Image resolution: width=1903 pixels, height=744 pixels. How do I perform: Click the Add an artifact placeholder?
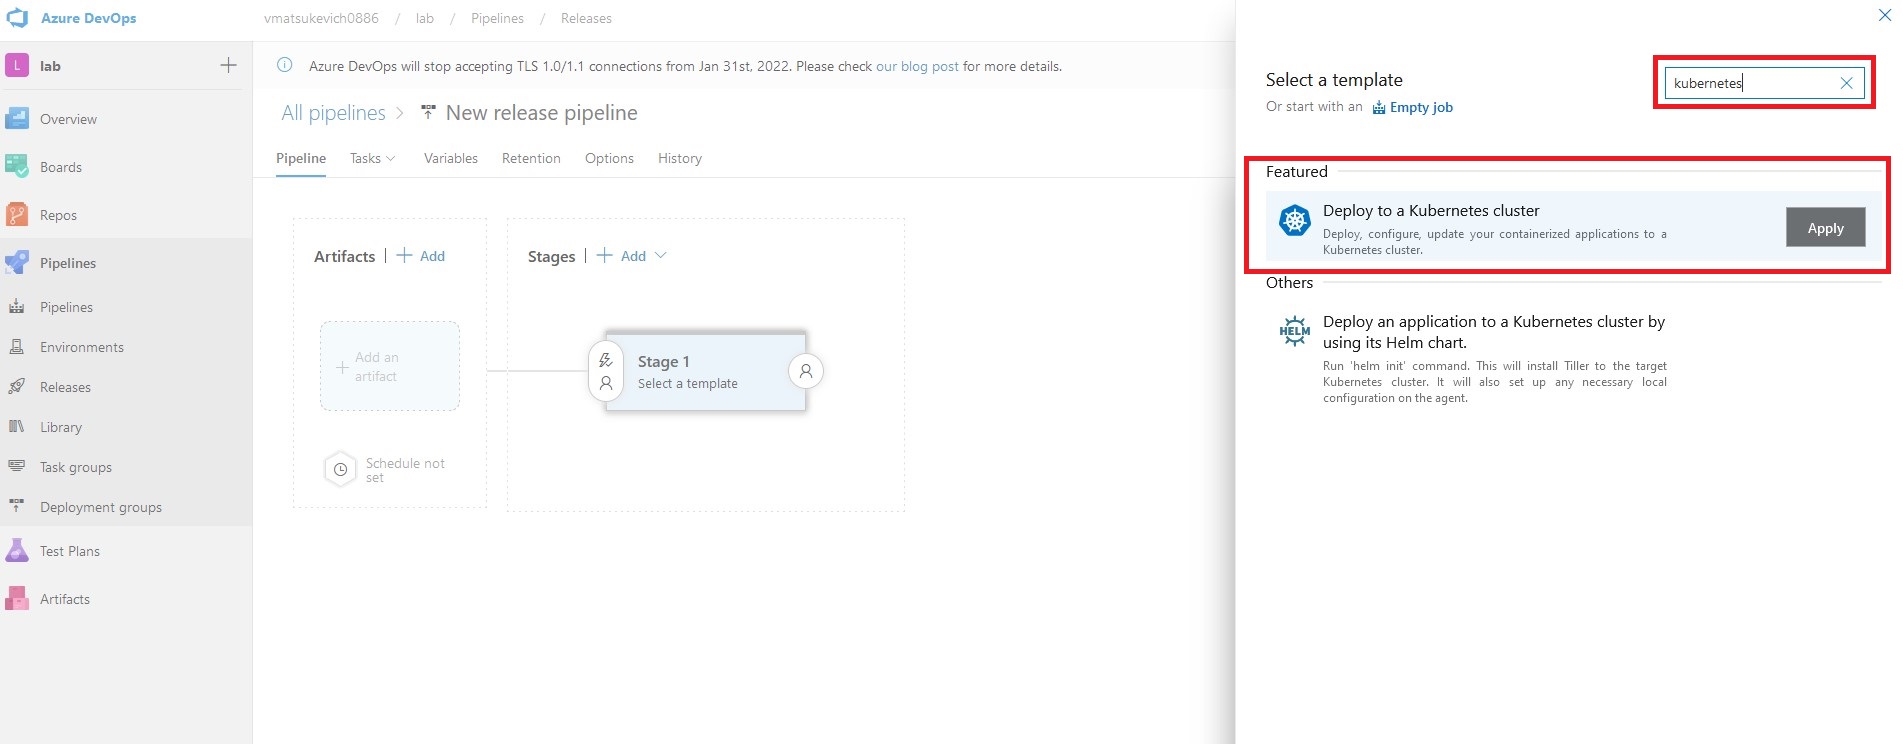coord(389,366)
